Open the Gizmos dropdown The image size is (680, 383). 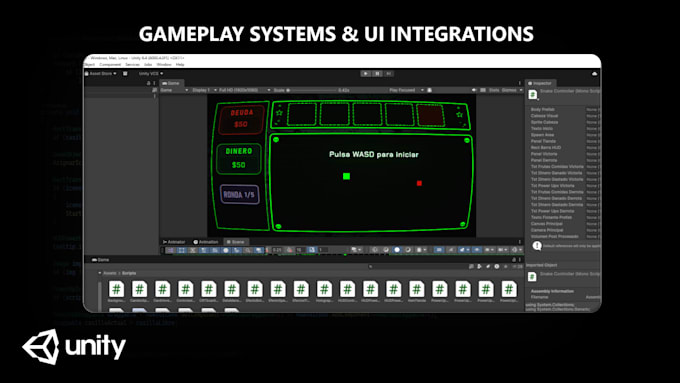pos(512,90)
